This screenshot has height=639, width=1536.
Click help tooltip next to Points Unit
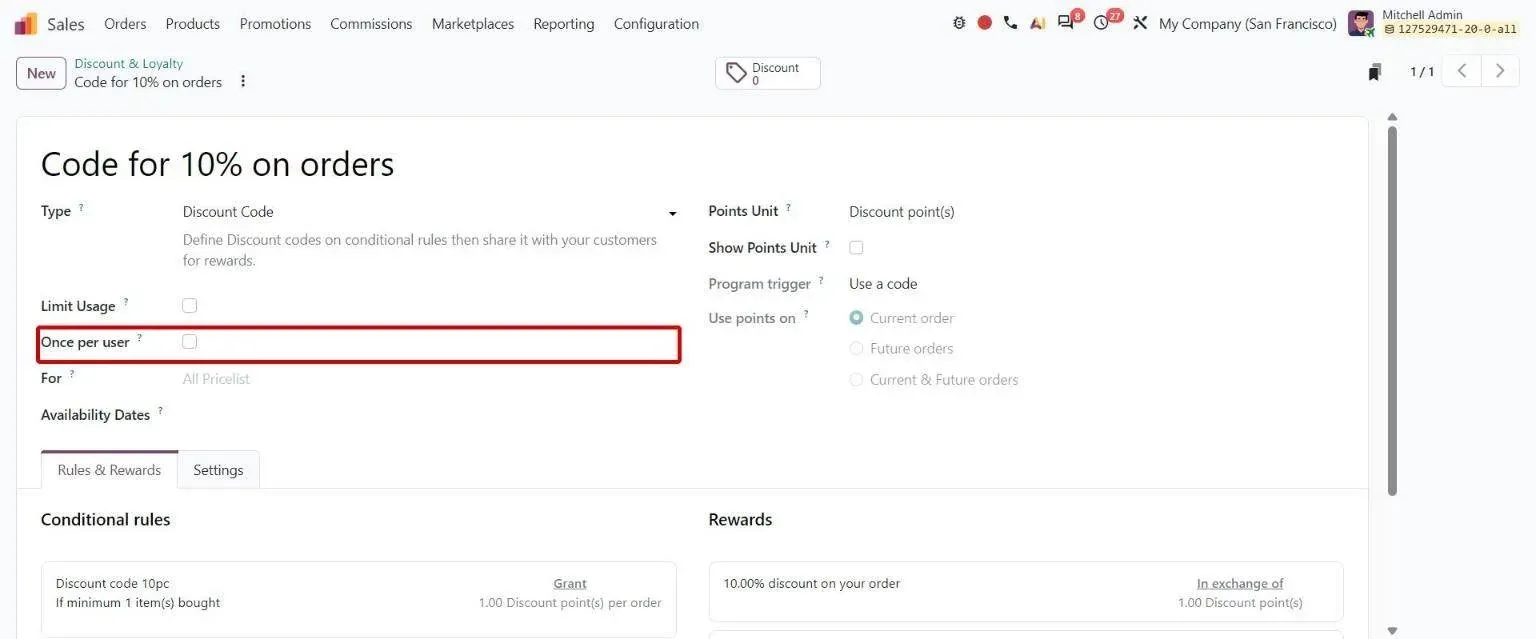[x=788, y=208]
